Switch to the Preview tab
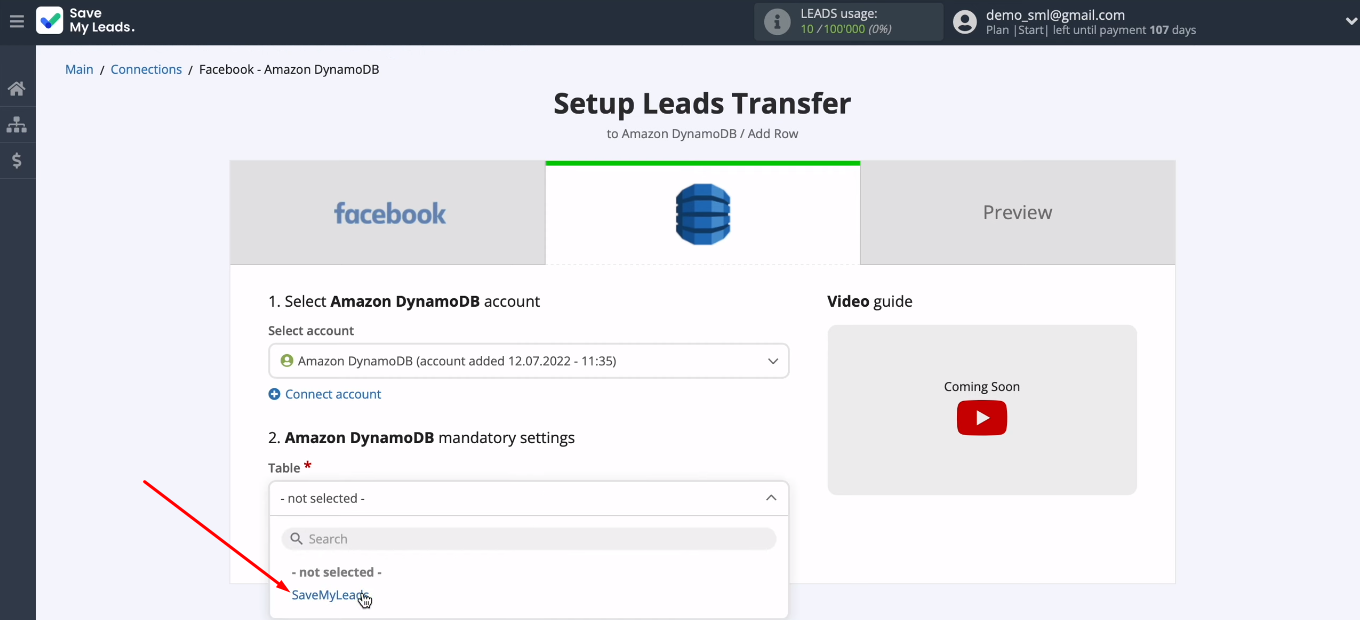This screenshot has height=620, width=1360. [1017, 212]
